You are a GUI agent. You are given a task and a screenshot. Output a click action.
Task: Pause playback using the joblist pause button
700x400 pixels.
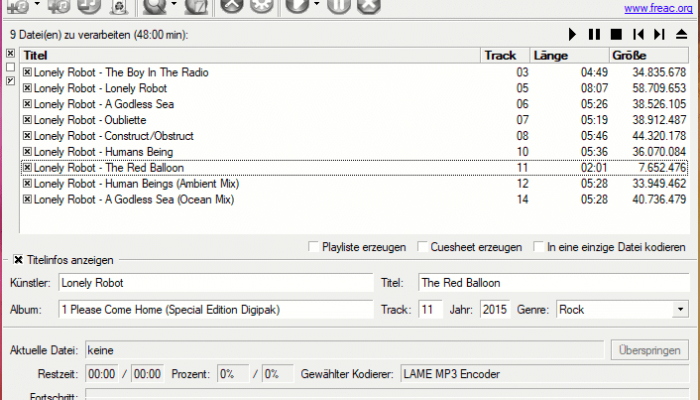(x=594, y=34)
